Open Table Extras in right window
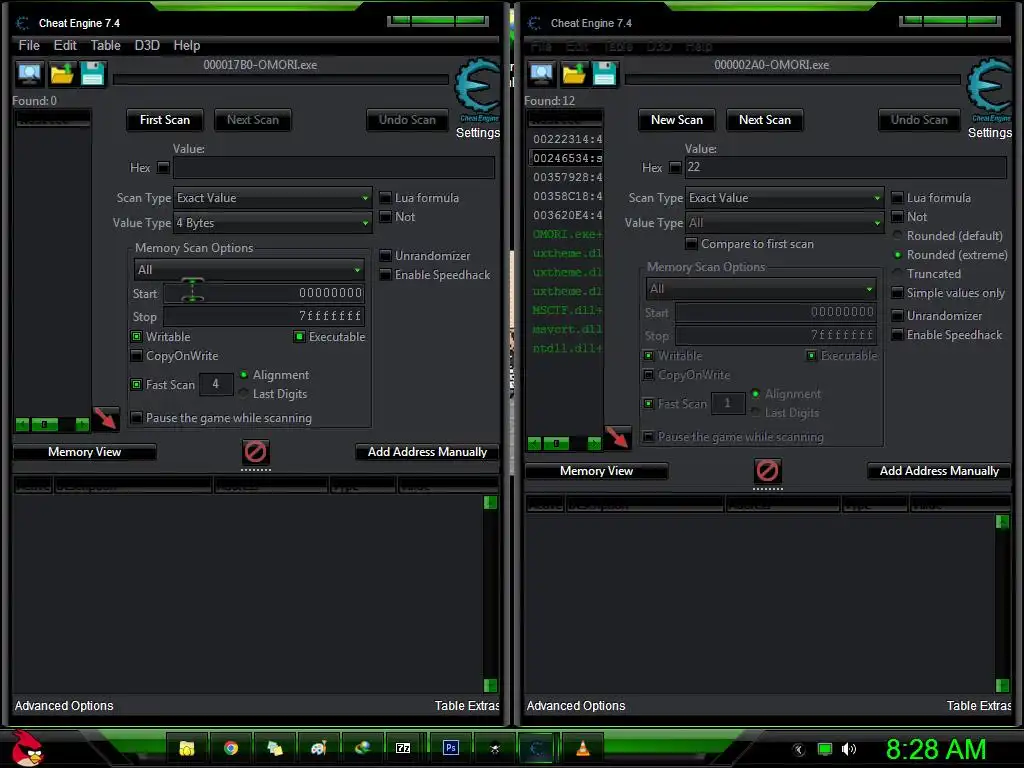This screenshot has width=1024, height=768. 979,706
